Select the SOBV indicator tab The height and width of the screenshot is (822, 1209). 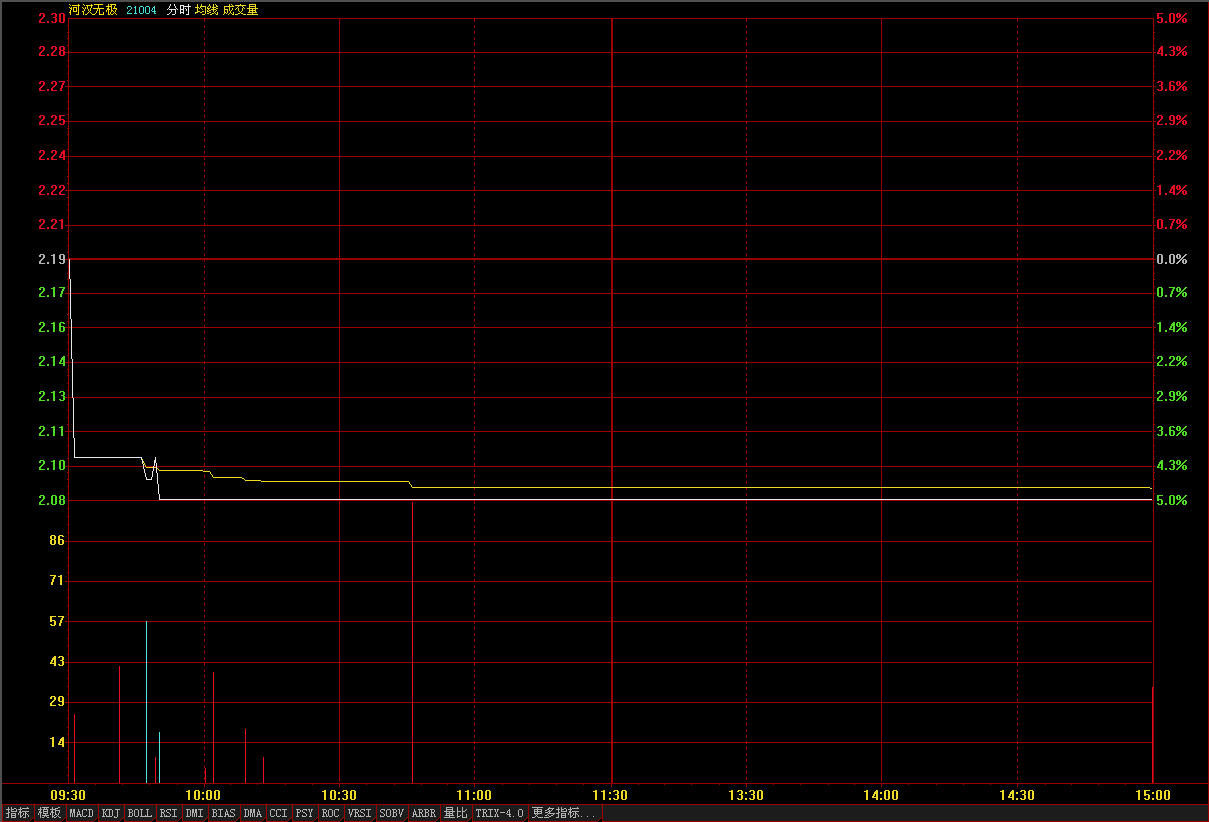(391, 813)
